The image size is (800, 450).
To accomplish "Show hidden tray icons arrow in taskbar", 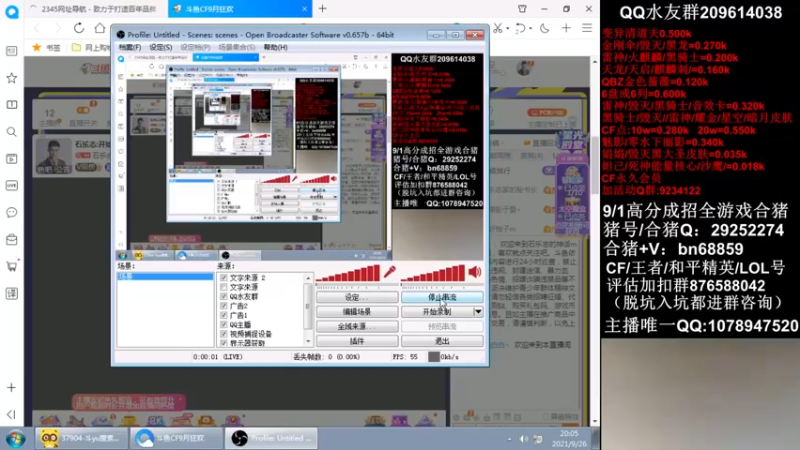I will tap(509, 439).
